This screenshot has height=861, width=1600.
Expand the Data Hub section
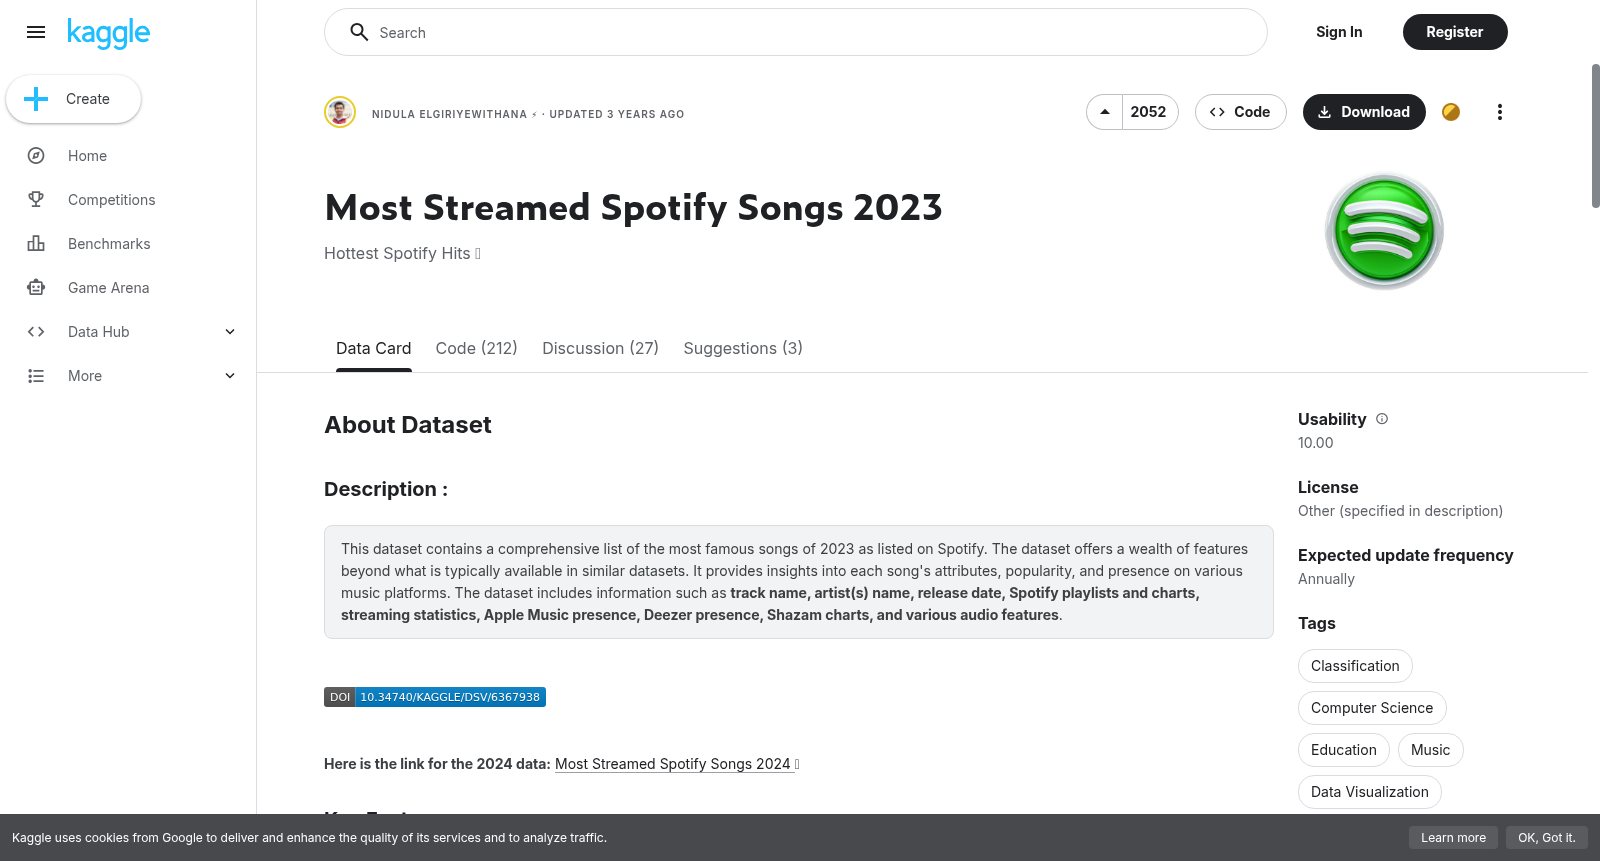click(x=230, y=332)
